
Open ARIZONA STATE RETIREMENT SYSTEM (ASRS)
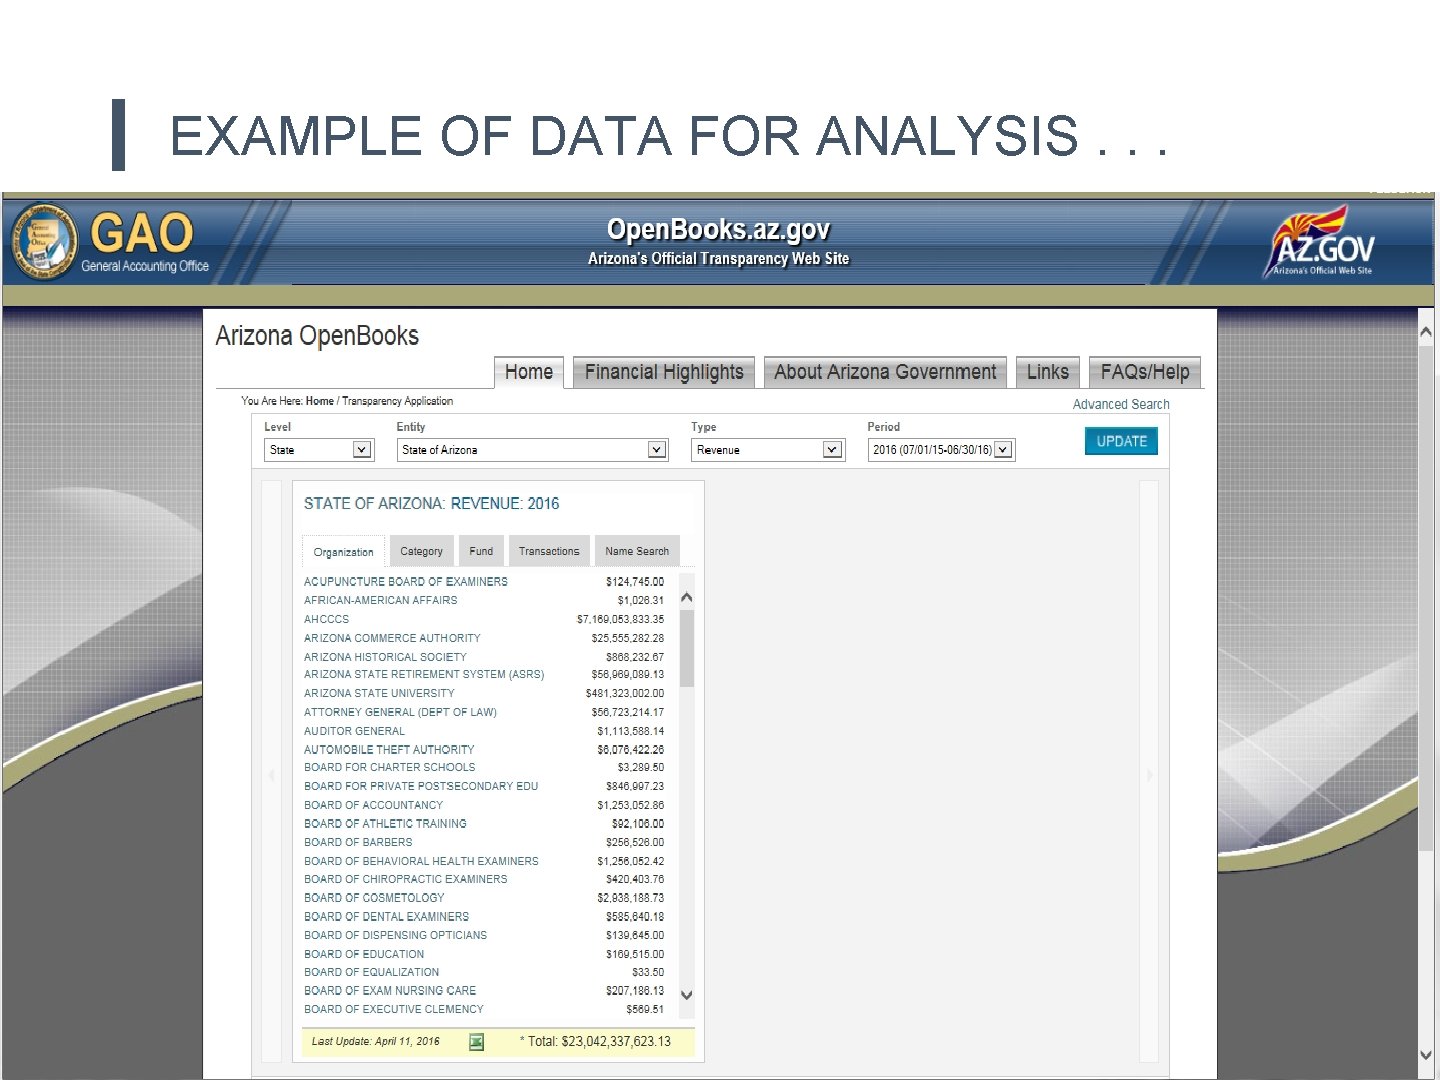click(424, 675)
